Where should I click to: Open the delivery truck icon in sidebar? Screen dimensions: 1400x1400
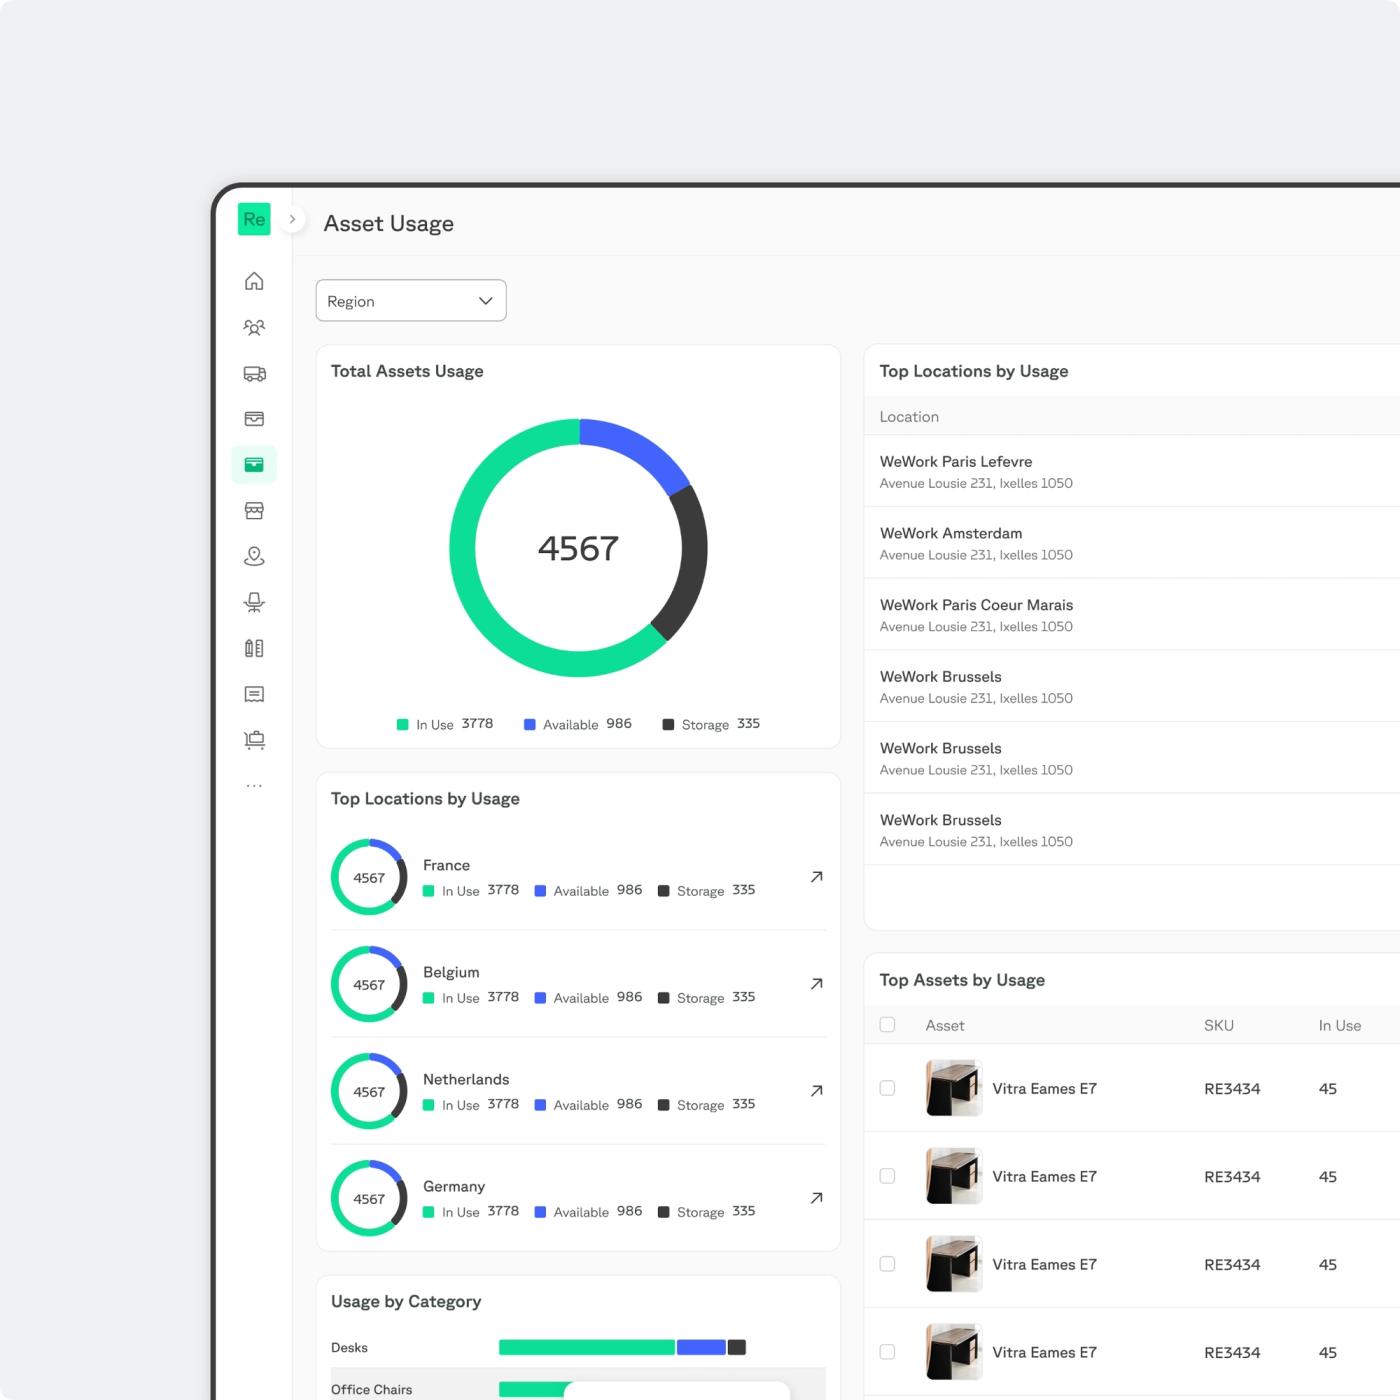click(254, 373)
